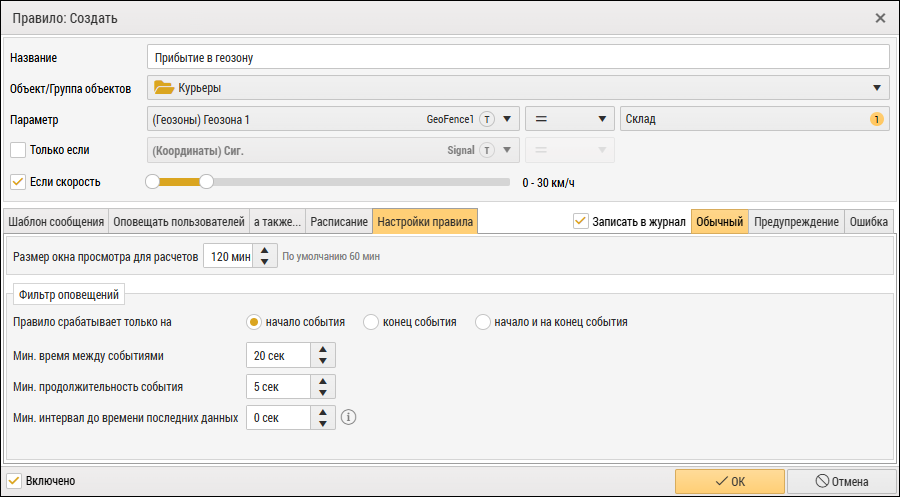Viewport: 900px width, 497px height.
Task: Select the конец события radio option
Action: (x=371, y=322)
